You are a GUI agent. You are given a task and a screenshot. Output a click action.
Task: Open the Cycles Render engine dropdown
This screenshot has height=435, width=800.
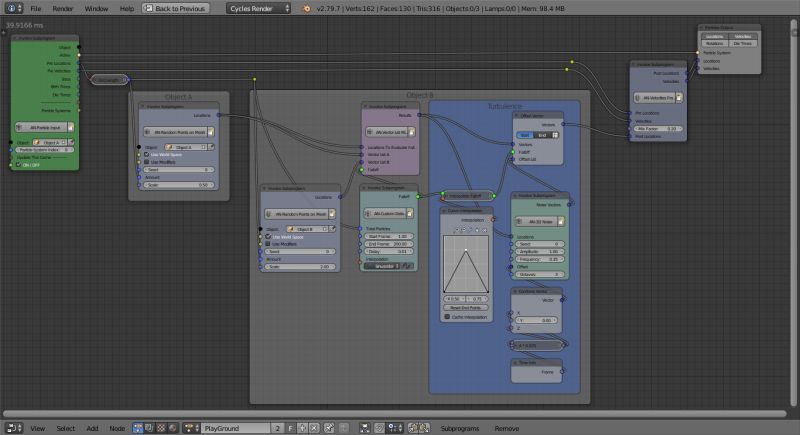258,8
